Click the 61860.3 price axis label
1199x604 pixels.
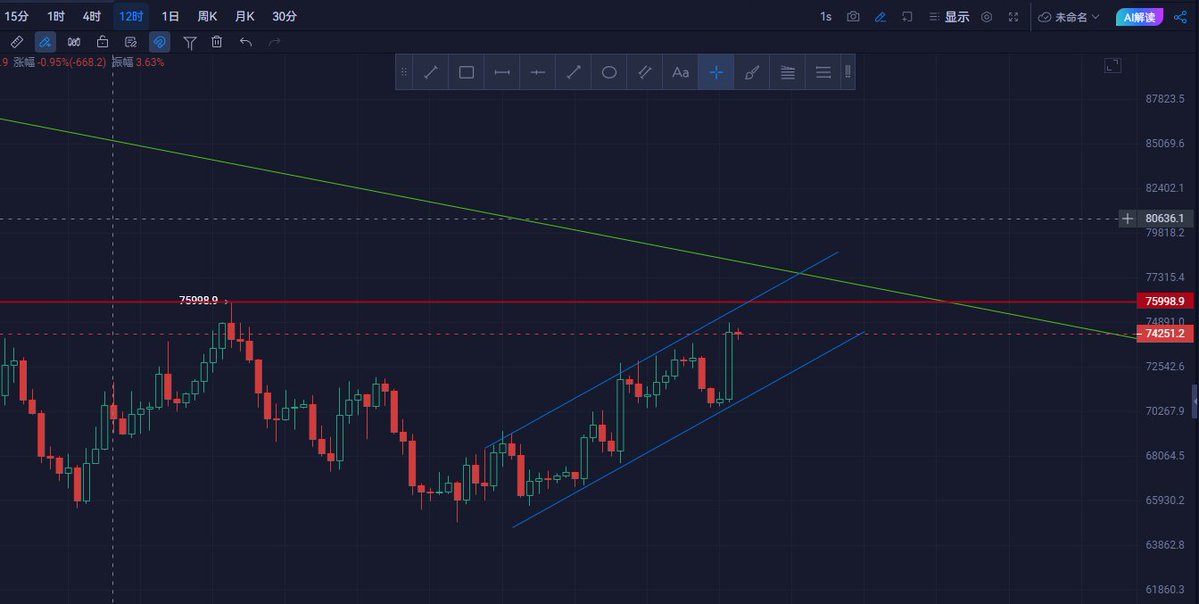1165,589
